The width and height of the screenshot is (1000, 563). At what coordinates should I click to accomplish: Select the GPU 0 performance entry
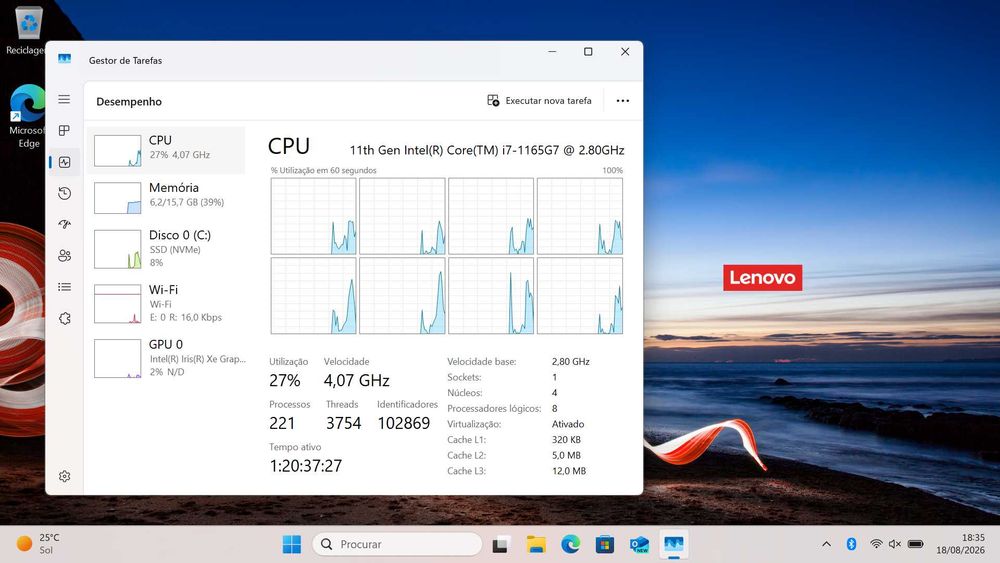click(166, 358)
